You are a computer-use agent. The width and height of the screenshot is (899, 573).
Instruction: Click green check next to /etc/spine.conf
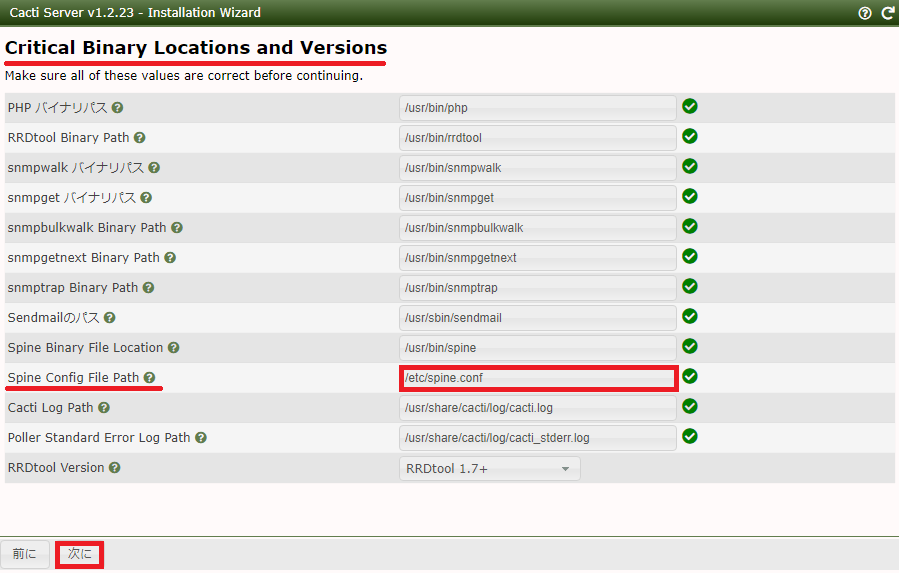(690, 376)
